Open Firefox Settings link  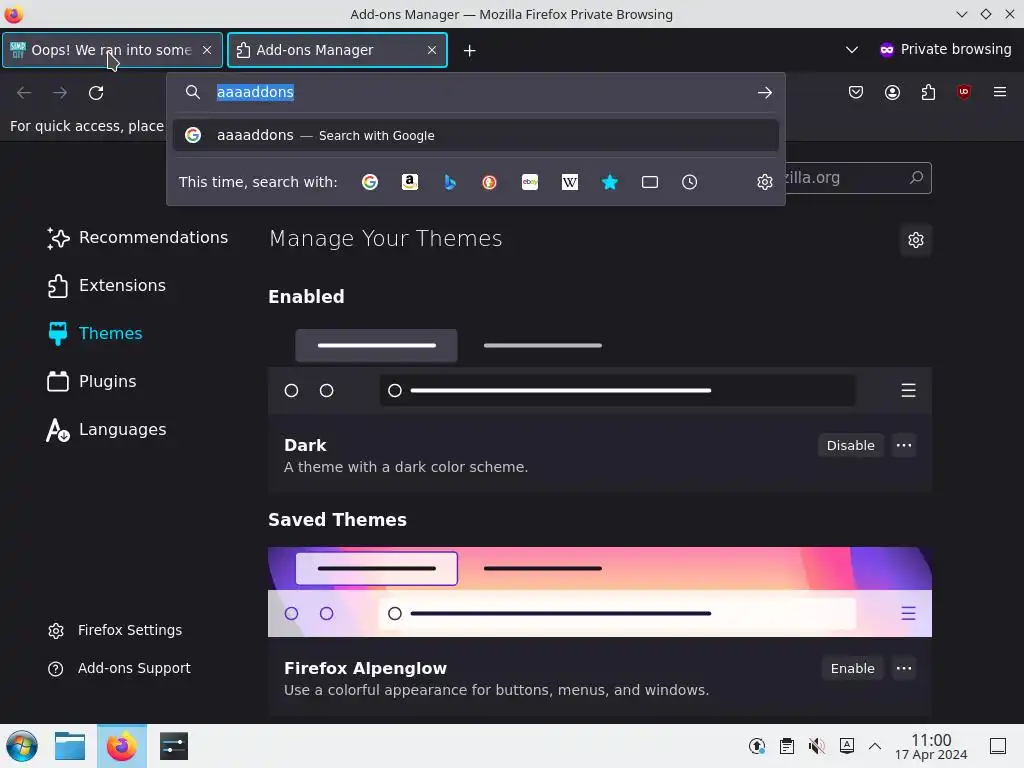pyautogui.click(x=115, y=630)
